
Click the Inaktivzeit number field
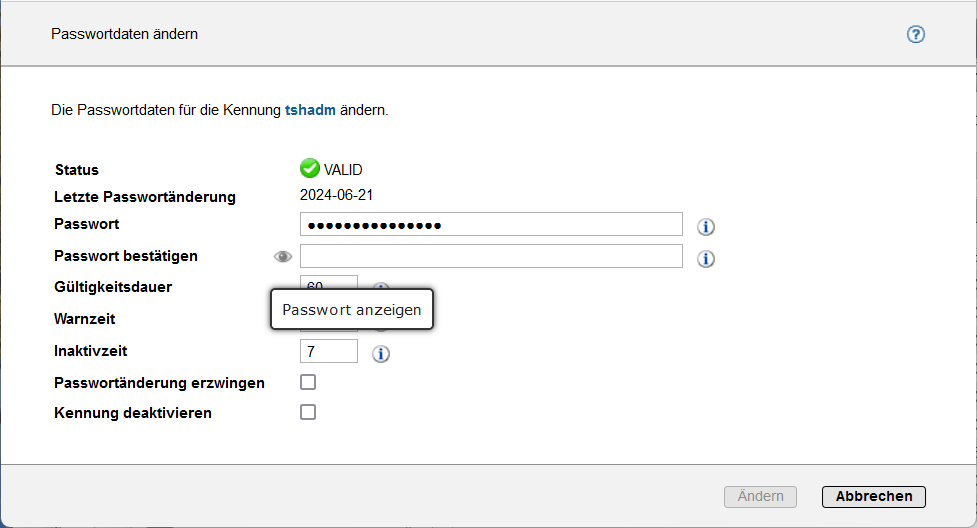pyautogui.click(x=328, y=351)
